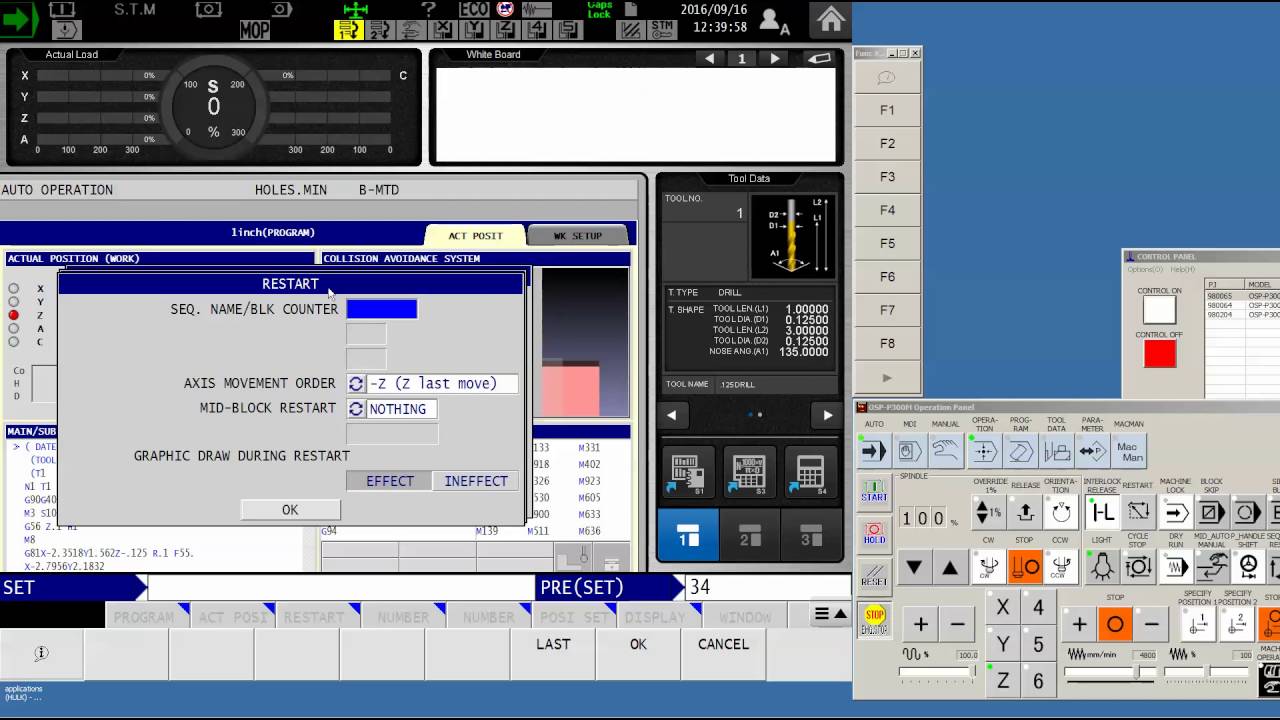Viewport: 1280px width, 720px height.
Task: Toggle INTERLOCK RELEASE on Operation Panel
Action: [x=1102, y=513]
